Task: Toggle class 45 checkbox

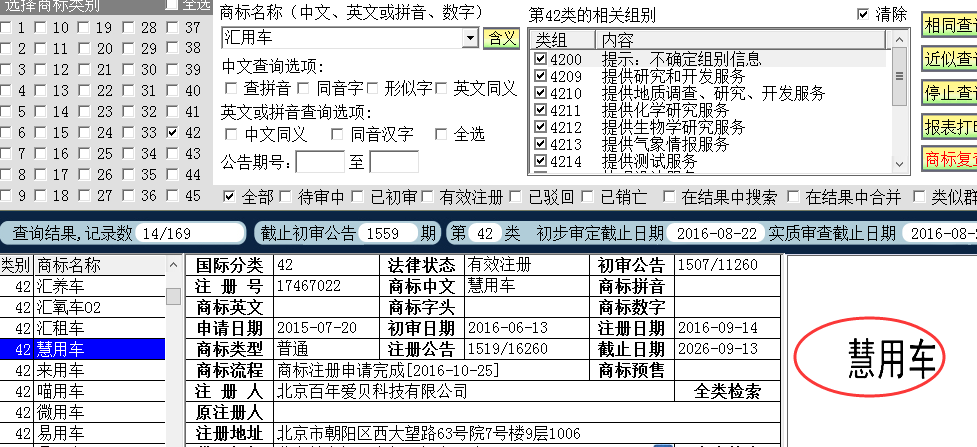Action: click(x=173, y=196)
